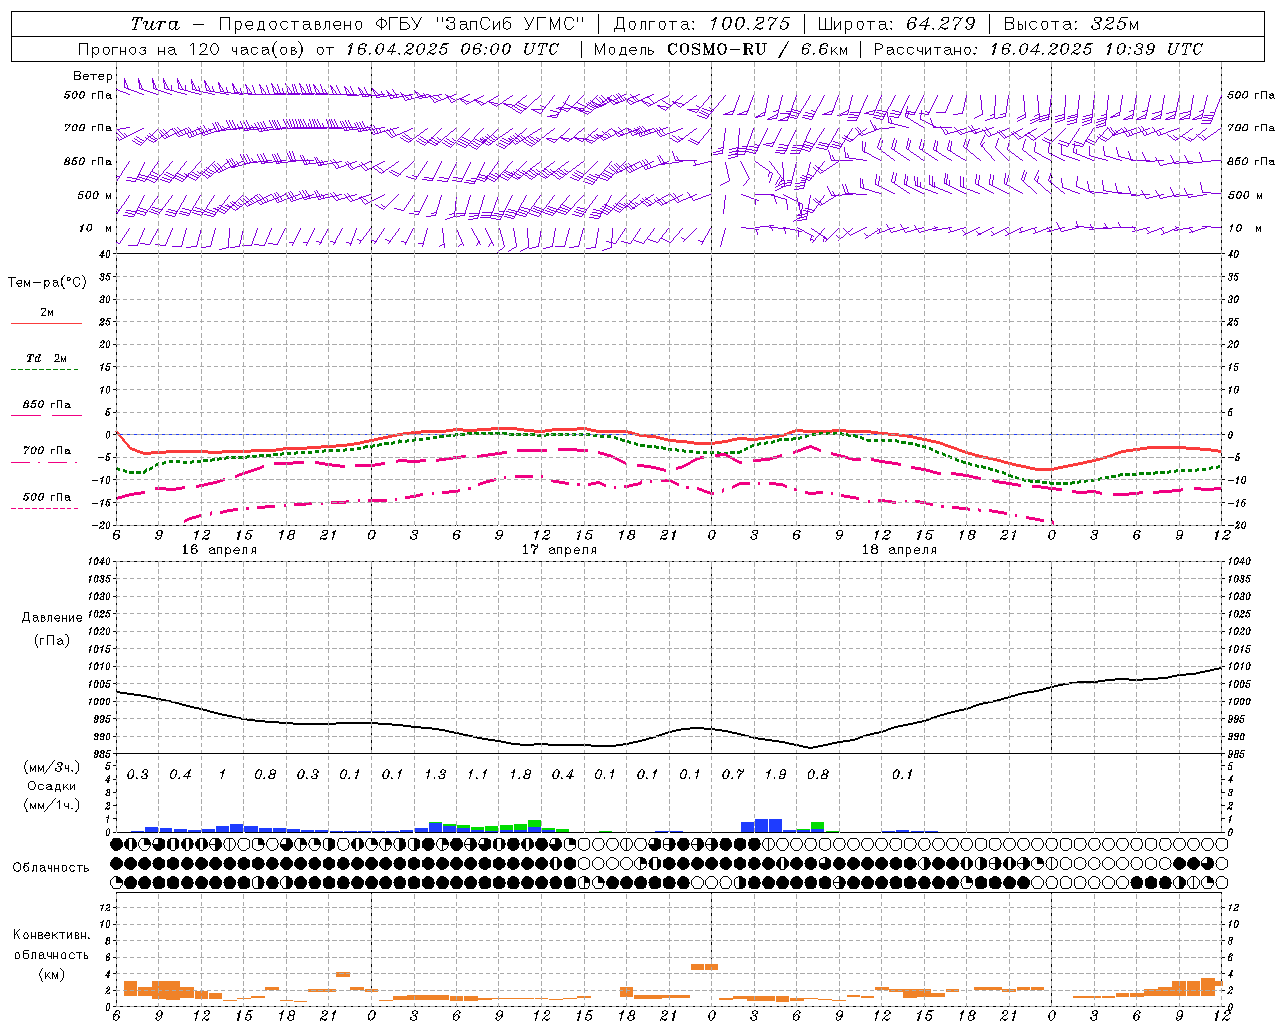Click the (мм/1ч.) units label
The image size is (1280, 1024).
(51, 805)
